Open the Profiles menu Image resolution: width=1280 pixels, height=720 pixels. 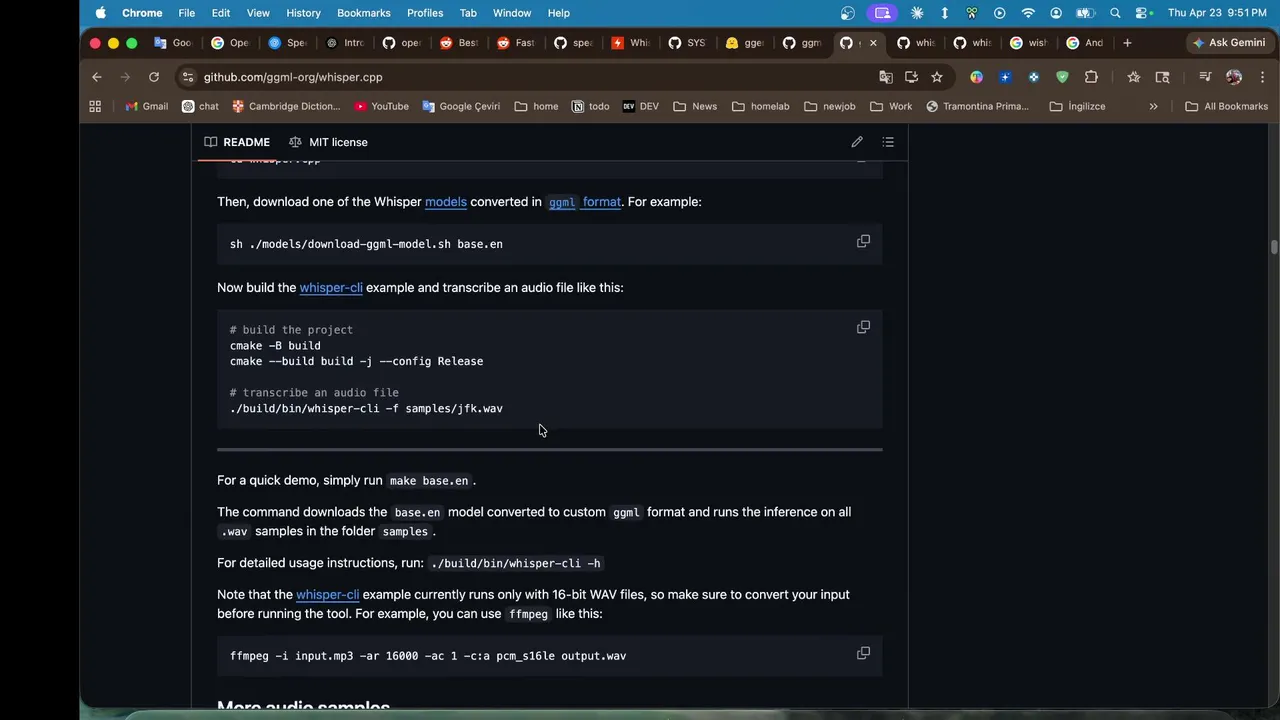click(425, 13)
